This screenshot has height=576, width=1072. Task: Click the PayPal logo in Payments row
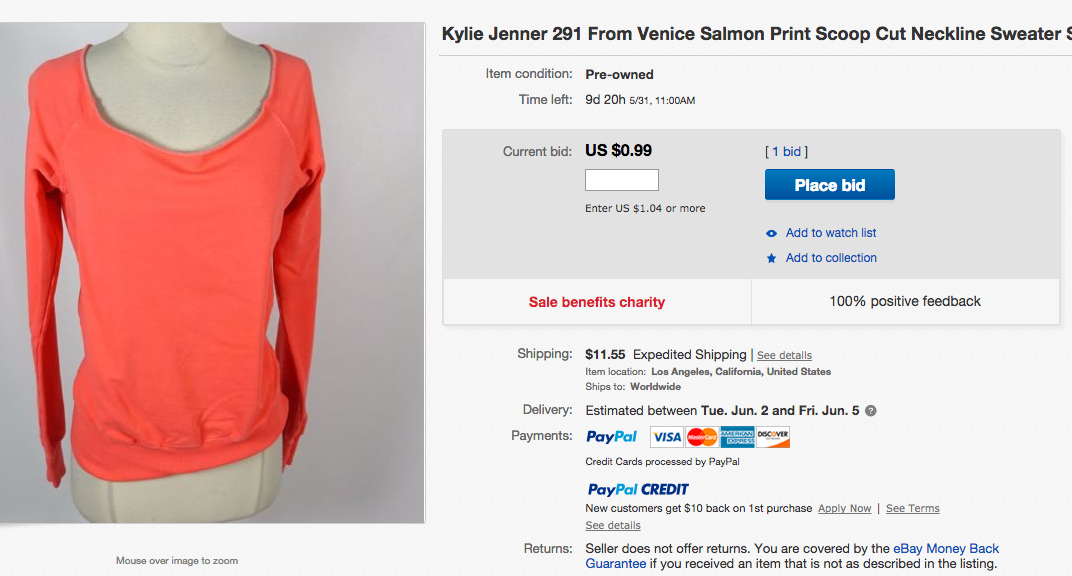point(611,436)
